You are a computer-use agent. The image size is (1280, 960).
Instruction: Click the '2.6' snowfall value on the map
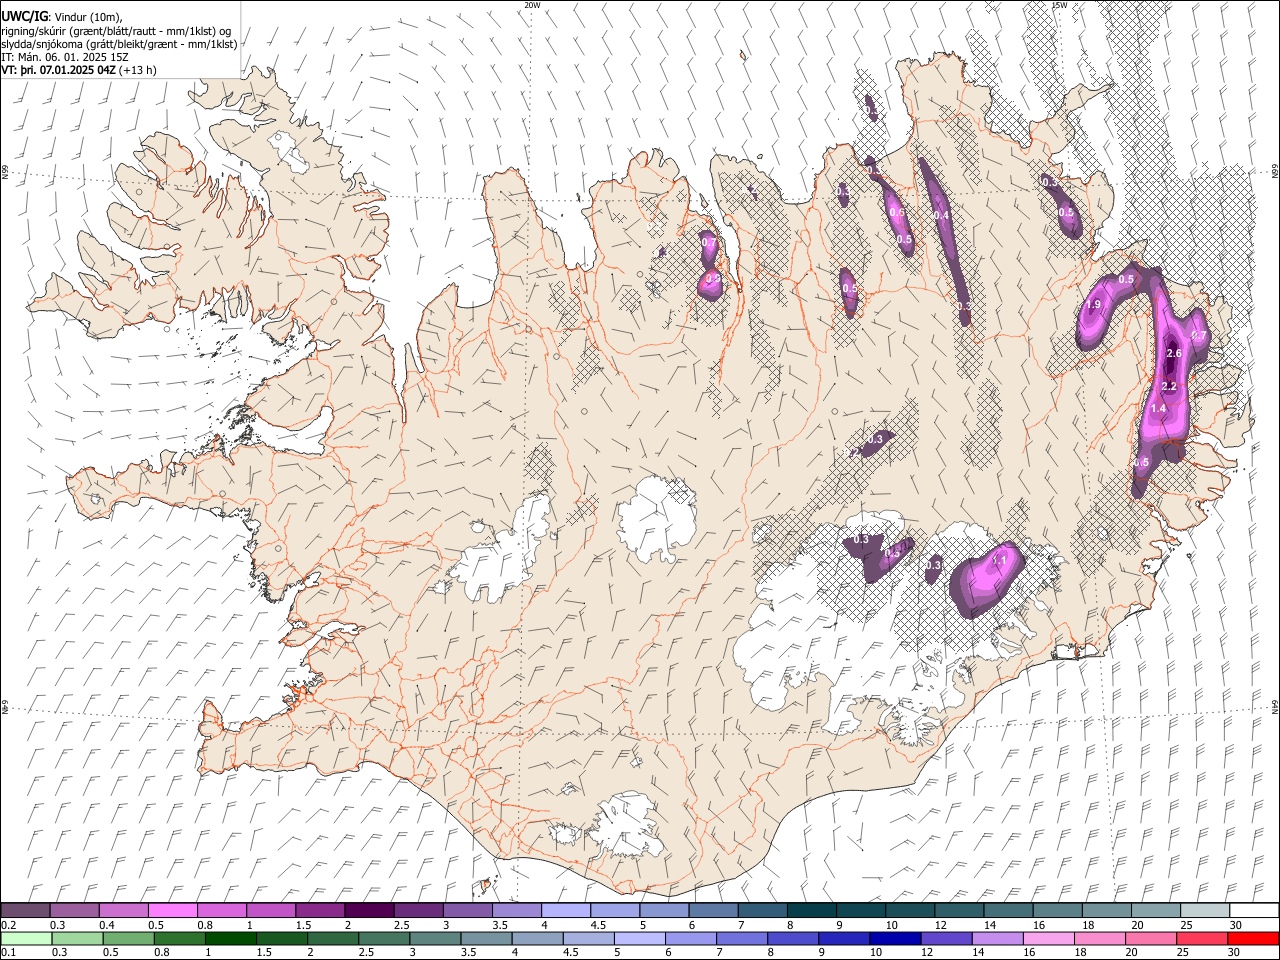click(1174, 354)
